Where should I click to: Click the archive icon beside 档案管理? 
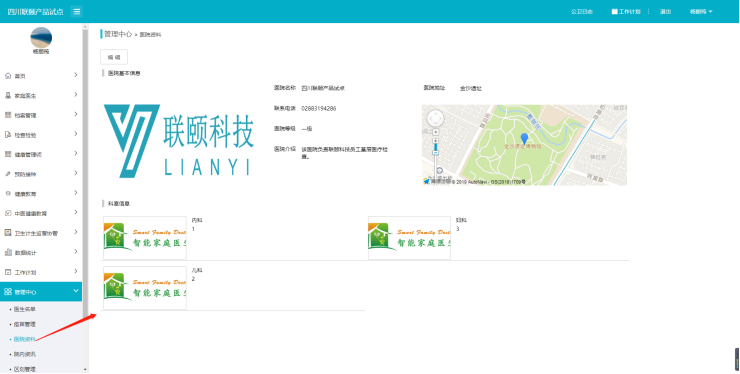point(8,115)
